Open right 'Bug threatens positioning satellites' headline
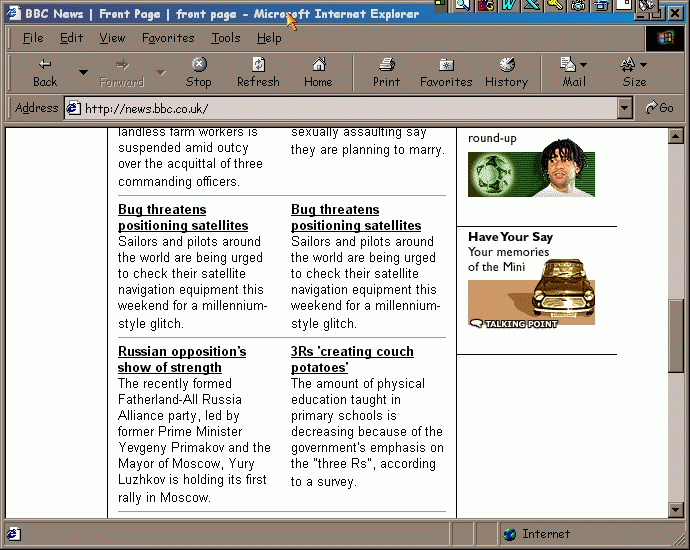 tap(356, 217)
